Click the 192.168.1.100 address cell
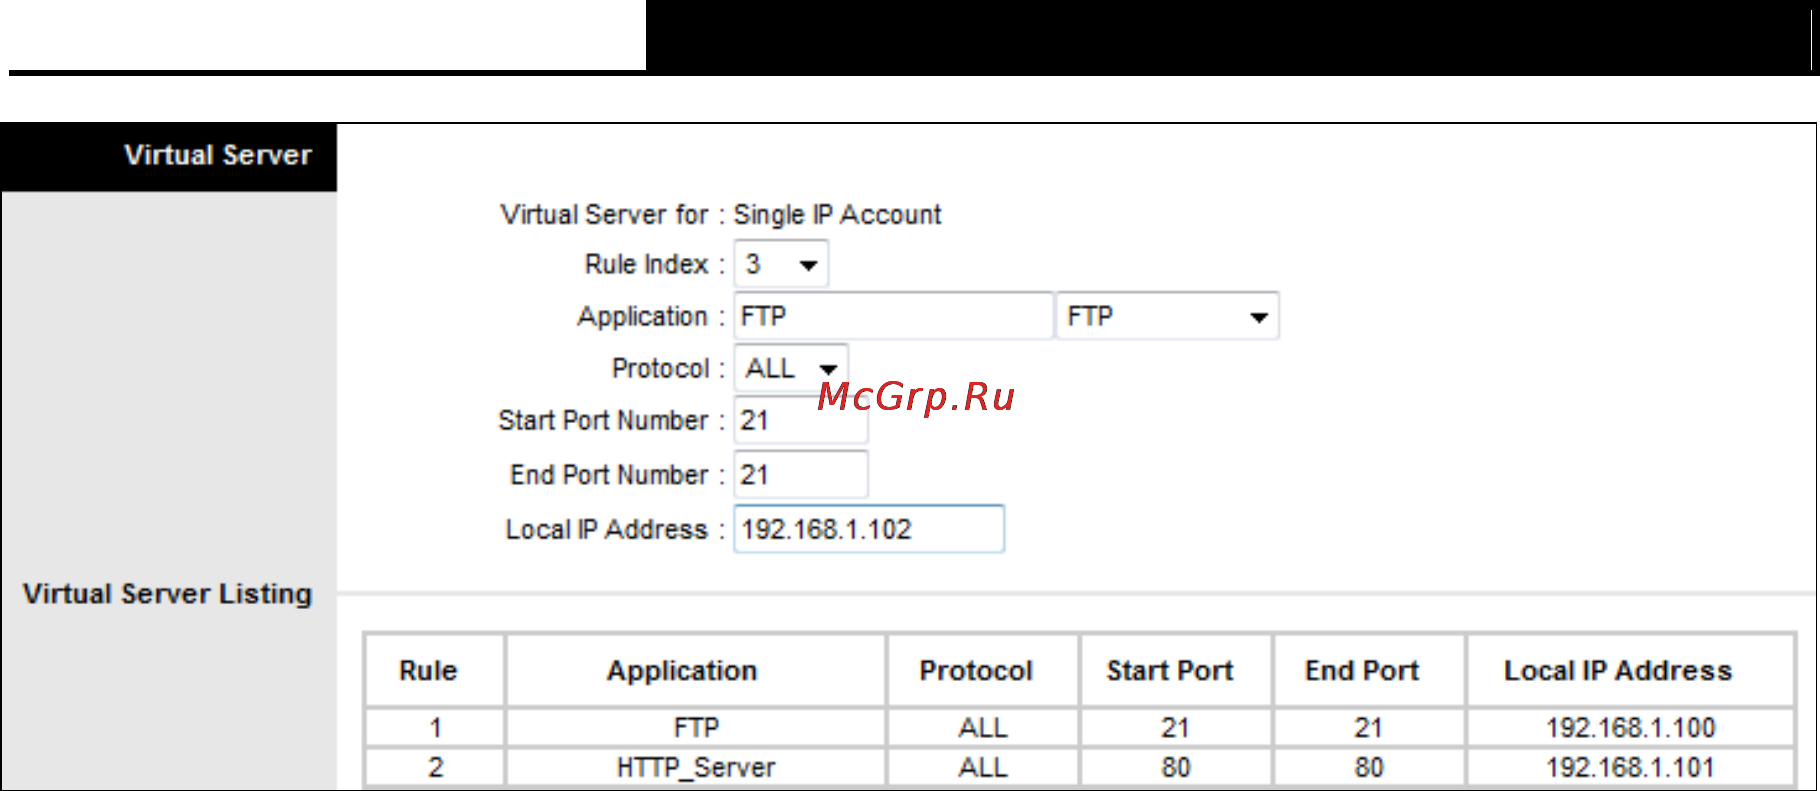 1631,727
